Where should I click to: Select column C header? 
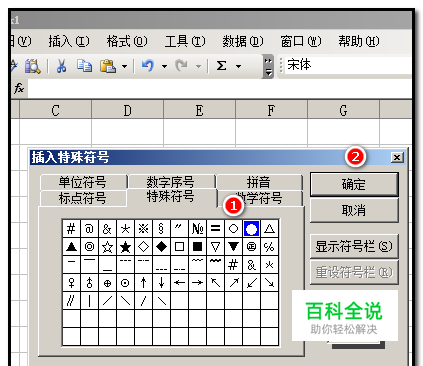tap(56, 110)
